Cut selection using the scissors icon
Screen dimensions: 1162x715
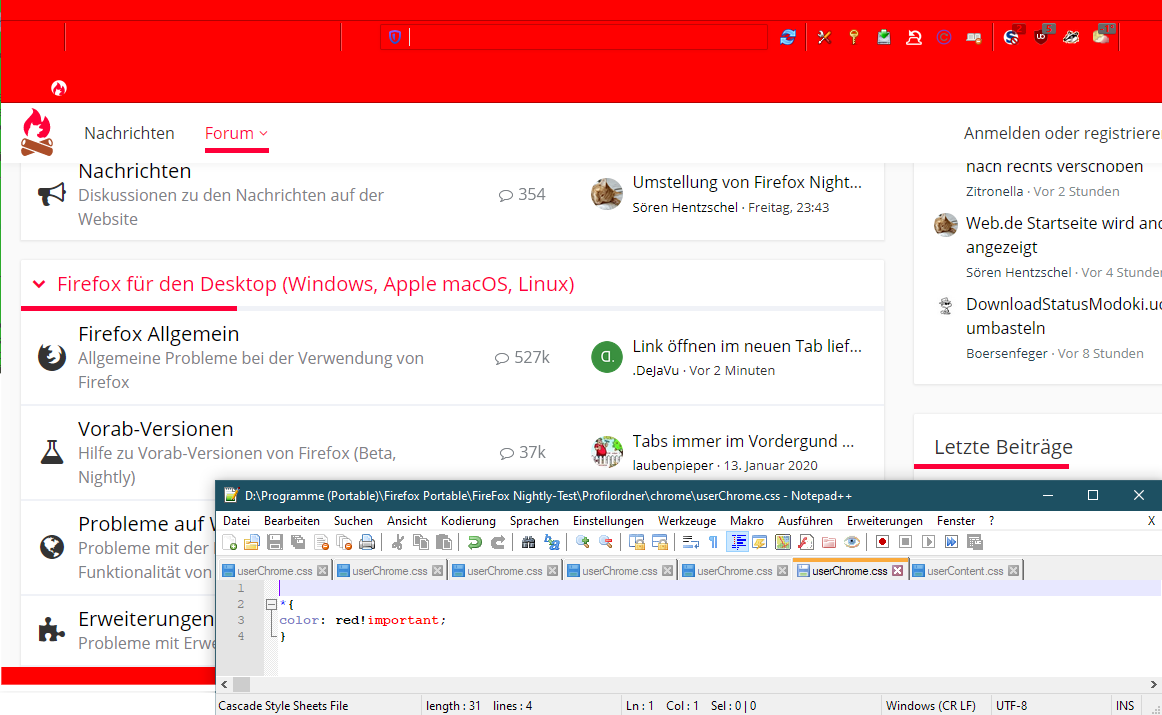(398, 542)
